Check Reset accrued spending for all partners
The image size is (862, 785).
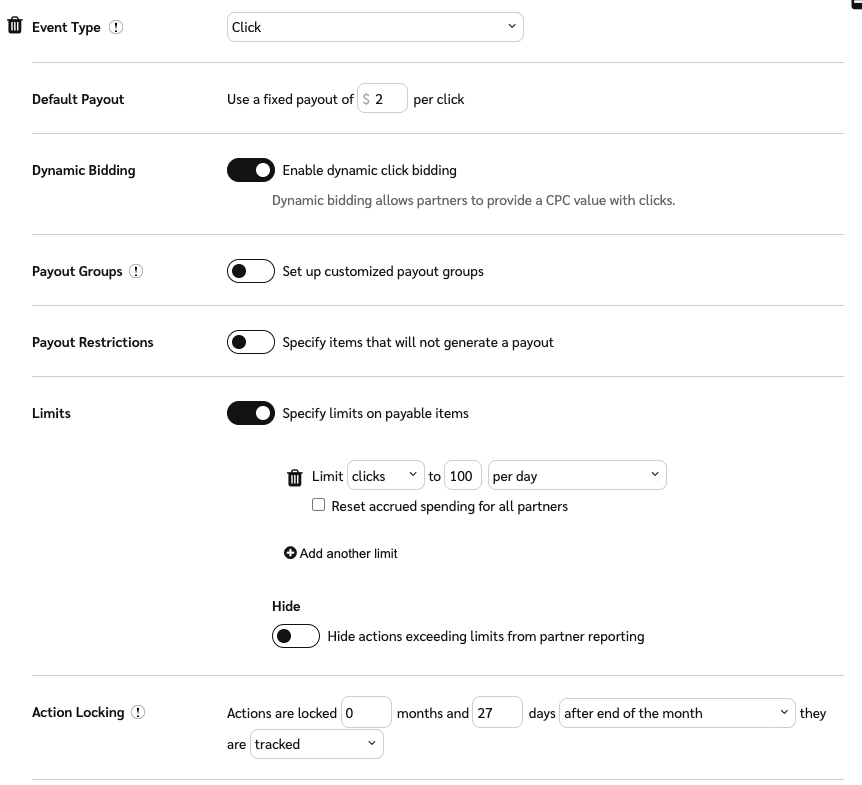(x=319, y=506)
